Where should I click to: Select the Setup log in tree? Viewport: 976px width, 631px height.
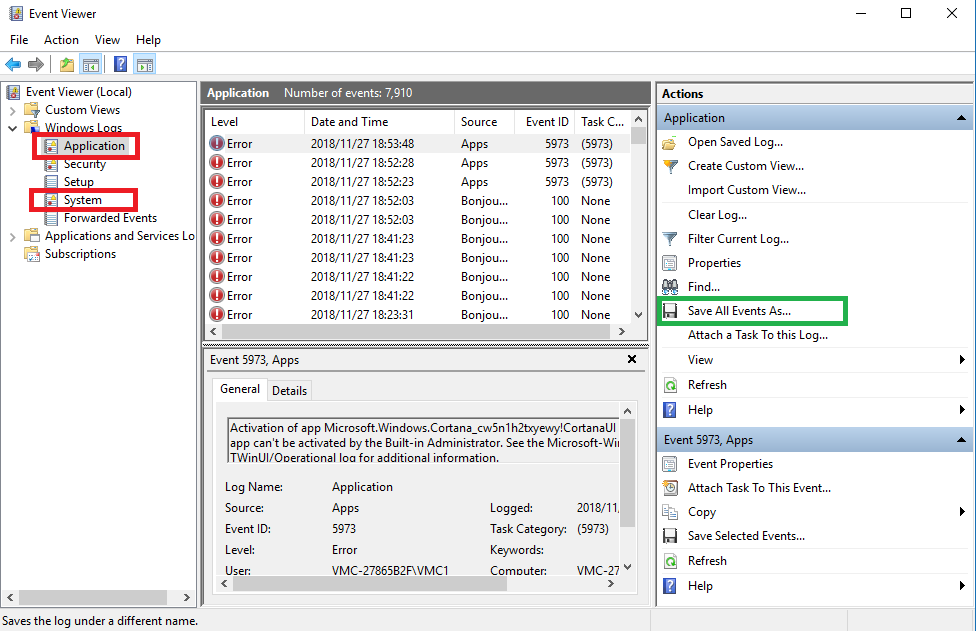[x=78, y=182]
